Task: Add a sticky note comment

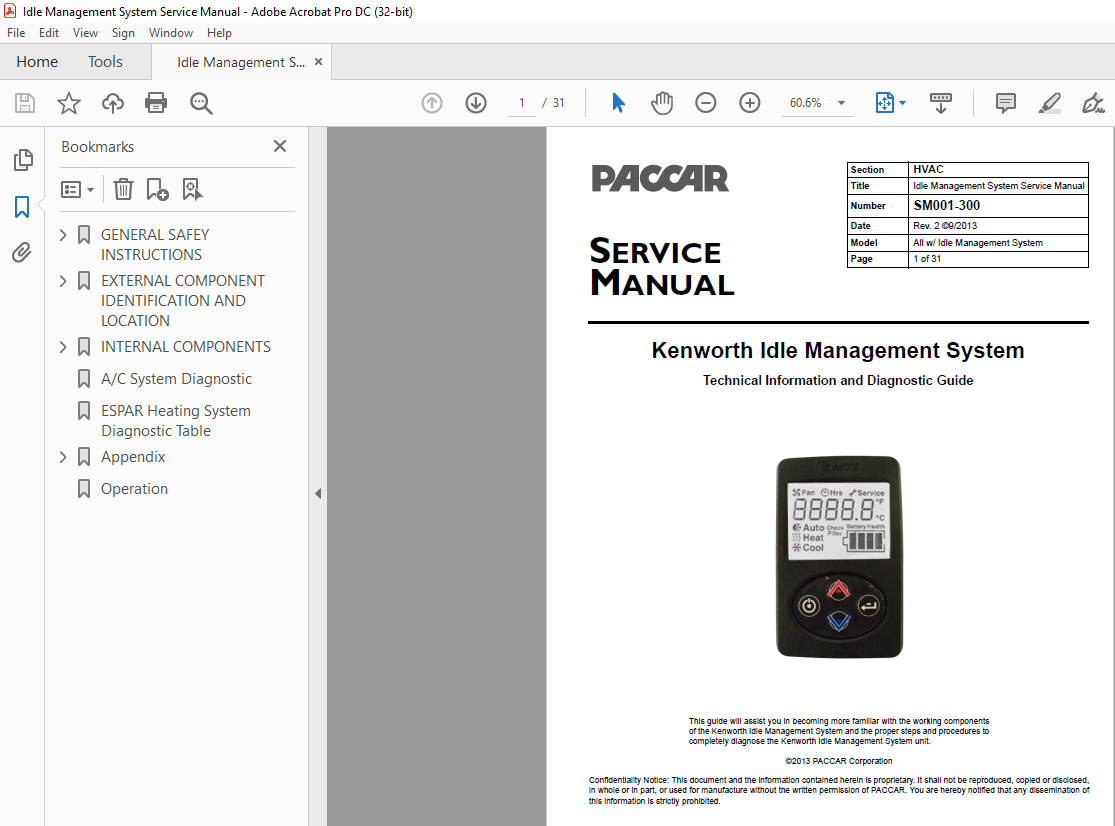Action: click(x=1005, y=103)
